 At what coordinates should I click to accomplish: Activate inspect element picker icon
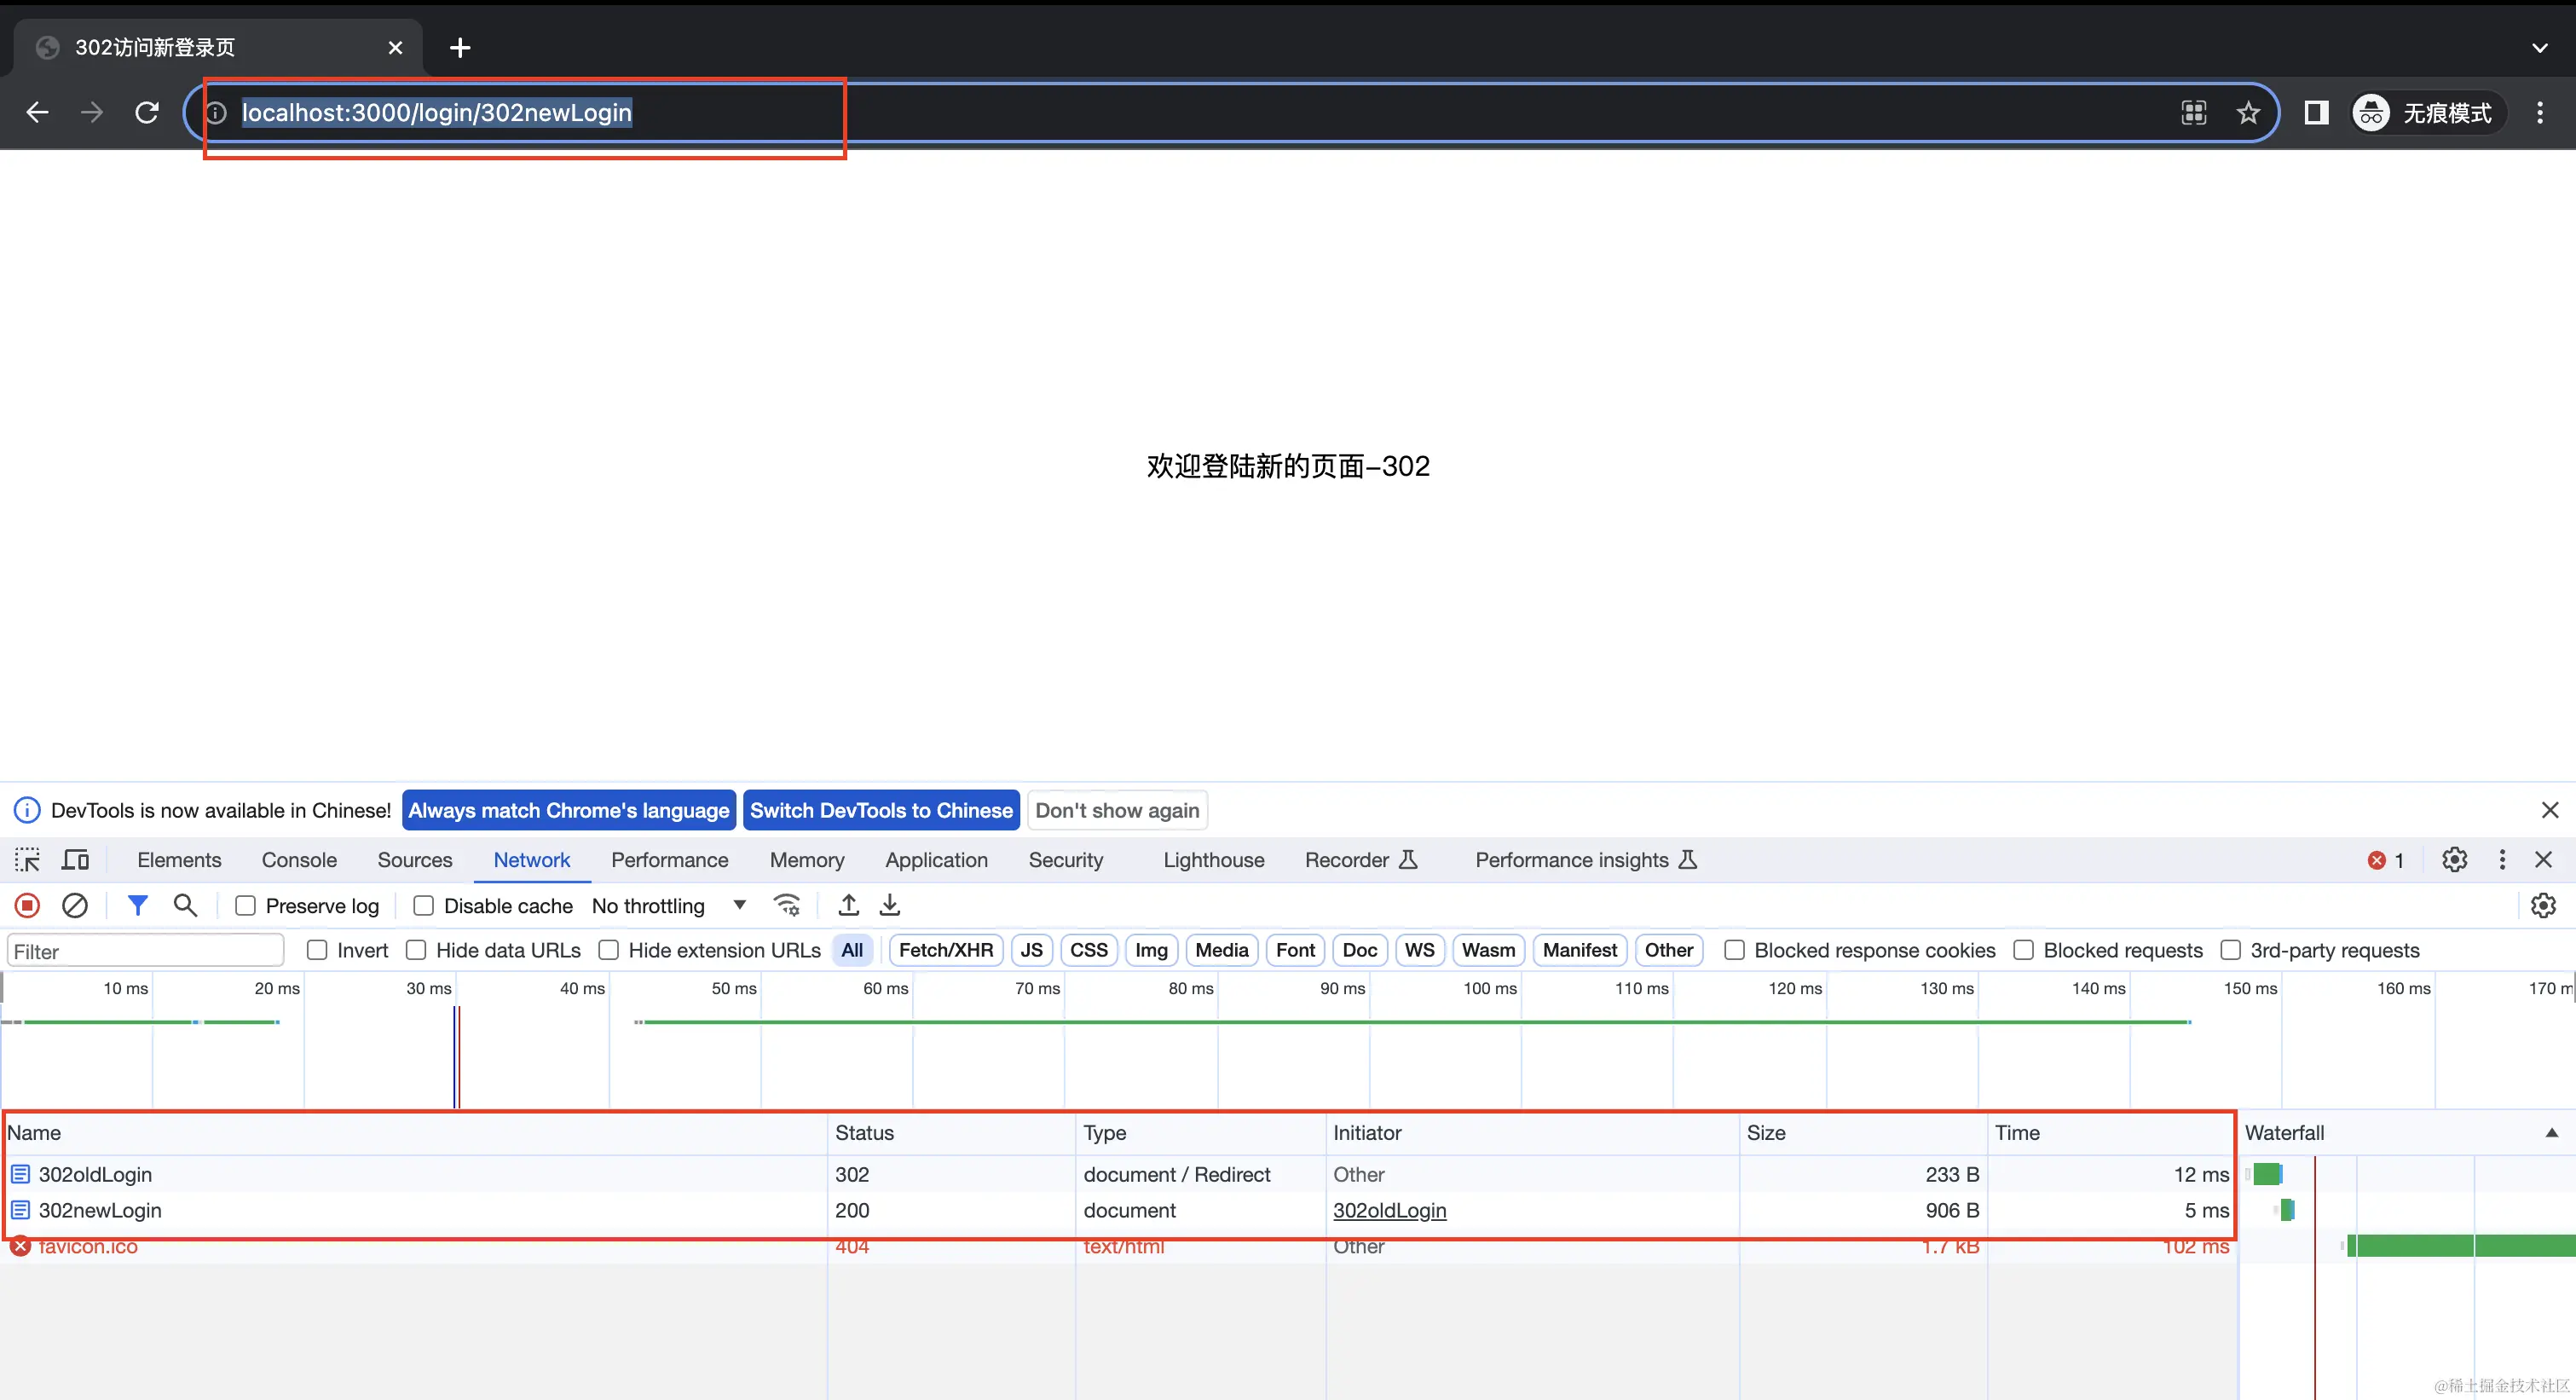27,860
